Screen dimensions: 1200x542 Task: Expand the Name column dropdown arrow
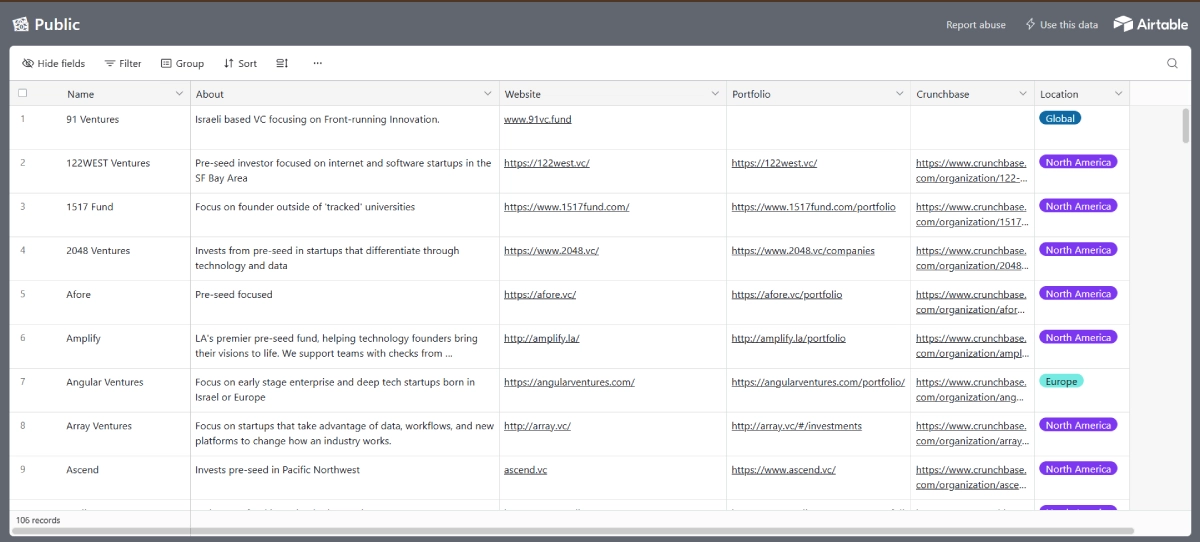179,94
